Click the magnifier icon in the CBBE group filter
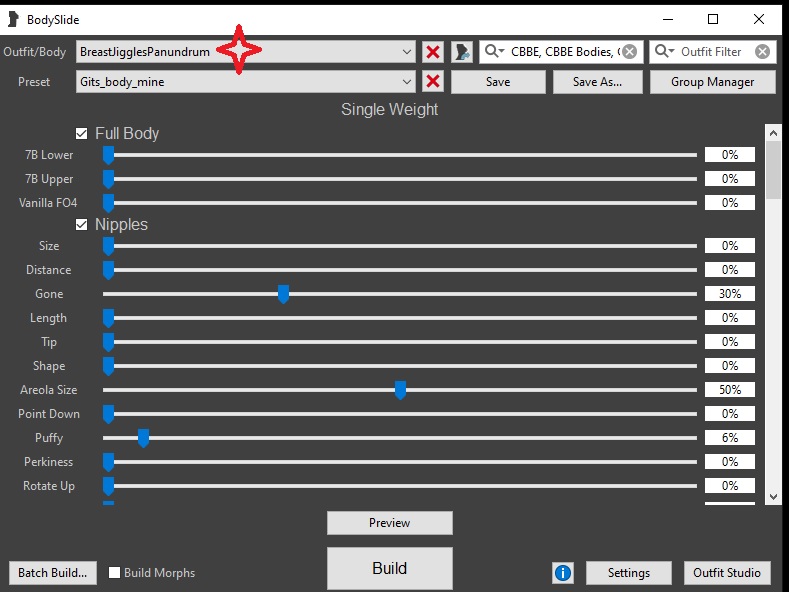 (495, 52)
